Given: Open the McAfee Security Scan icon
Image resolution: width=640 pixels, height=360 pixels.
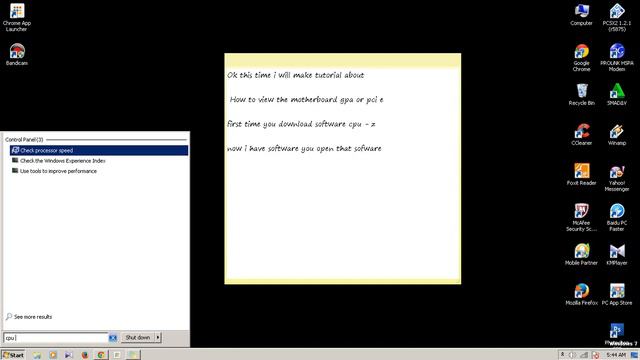Looking at the screenshot, I should point(581,217).
